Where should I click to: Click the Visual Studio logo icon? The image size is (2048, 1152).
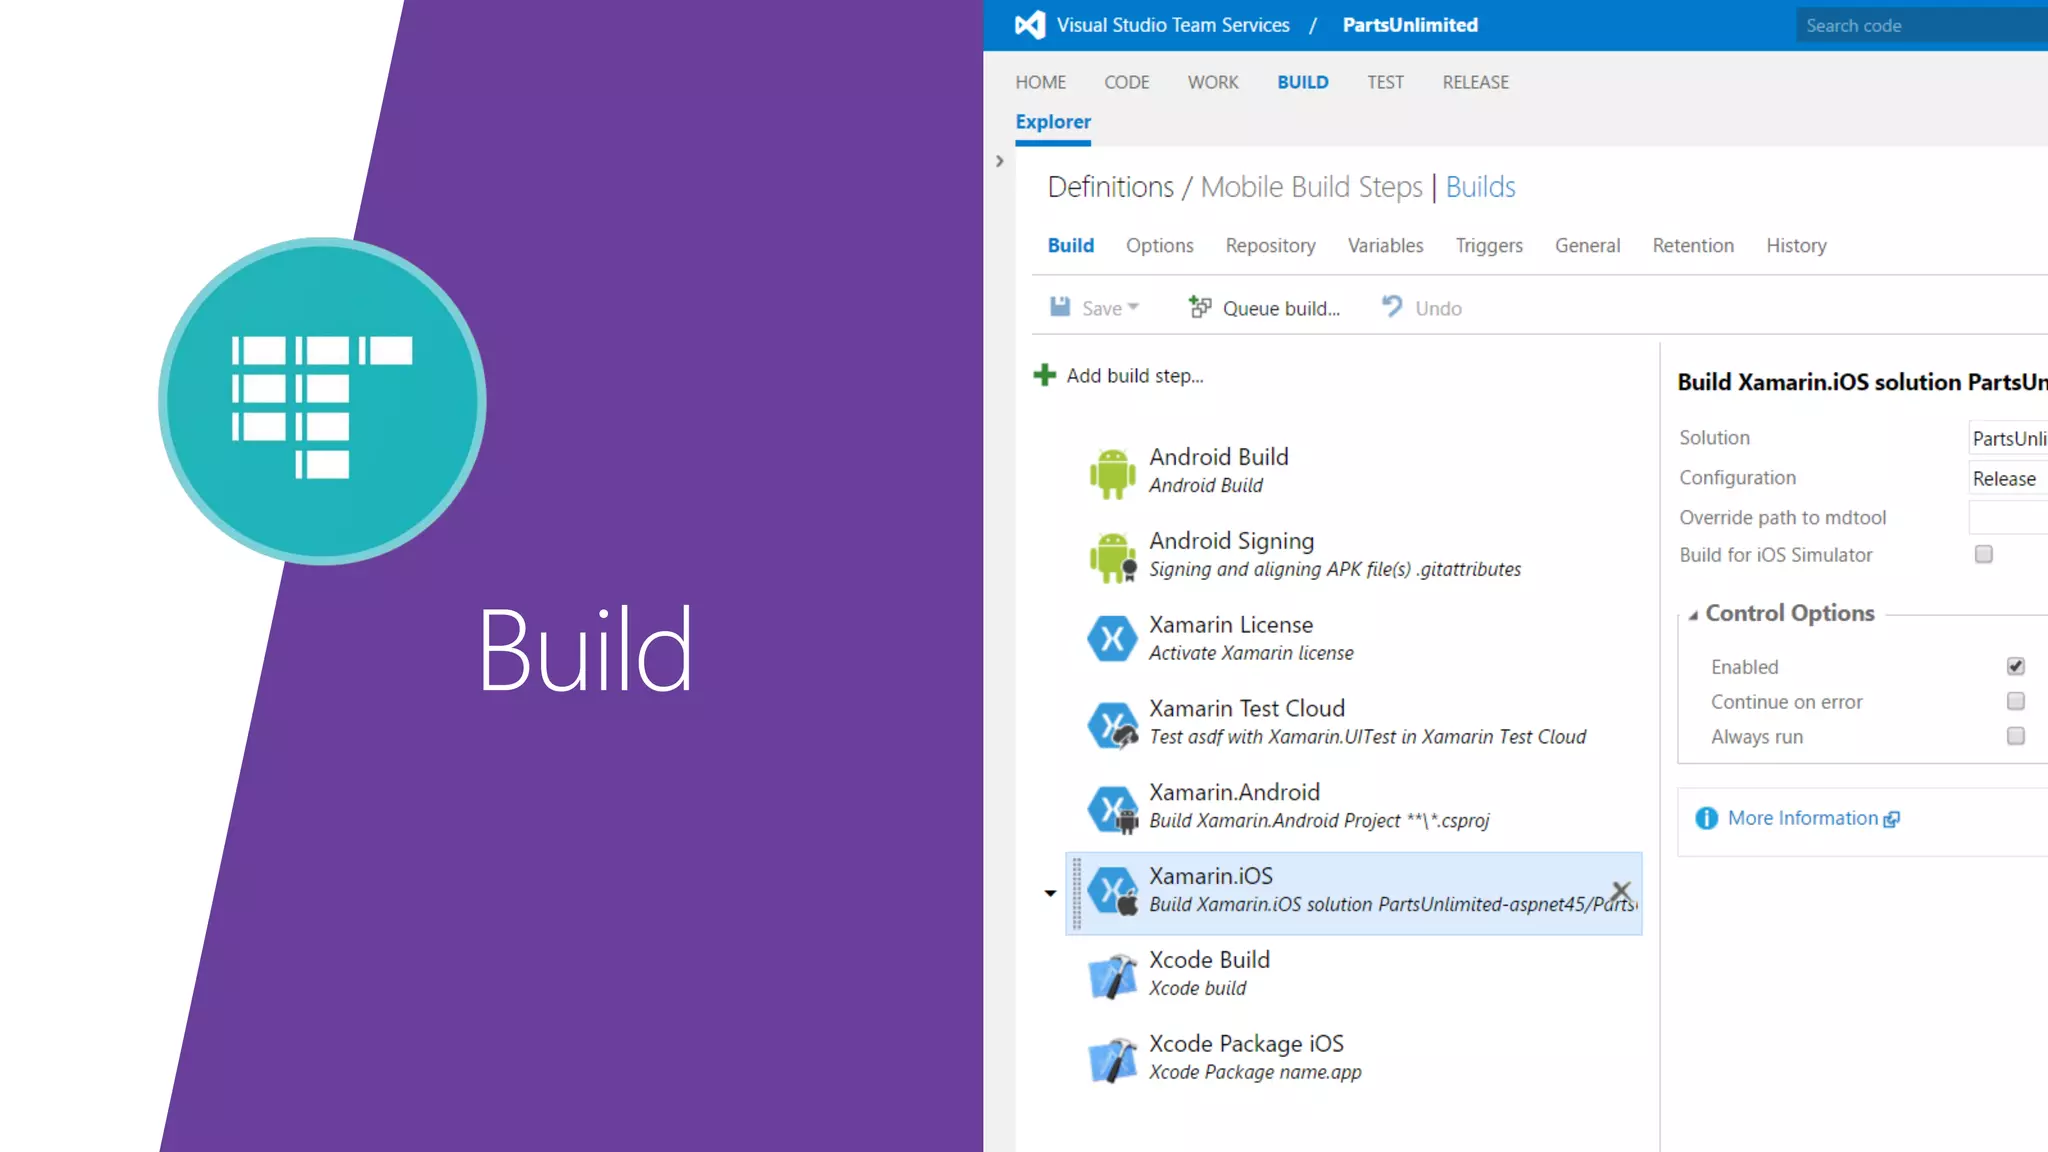pyautogui.click(x=1030, y=25)
